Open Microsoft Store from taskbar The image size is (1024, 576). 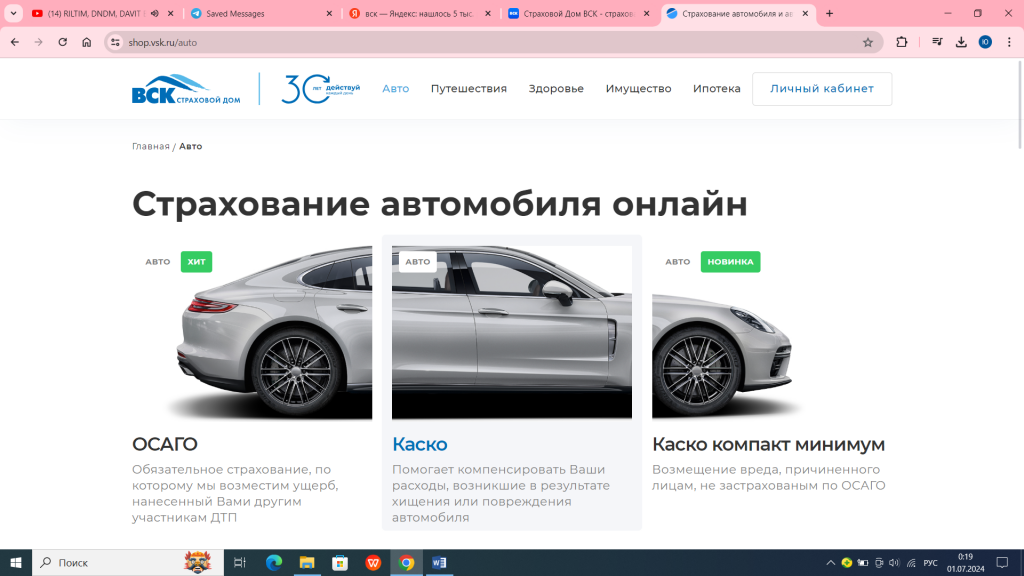340,562
